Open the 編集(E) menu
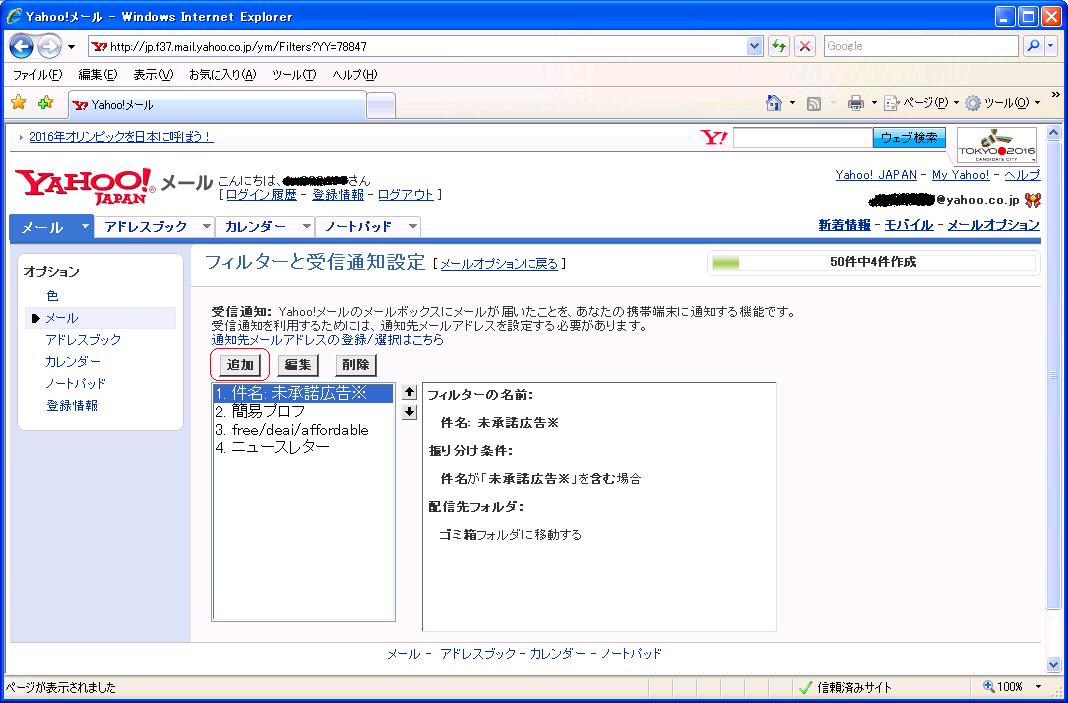 coord(97,75)
